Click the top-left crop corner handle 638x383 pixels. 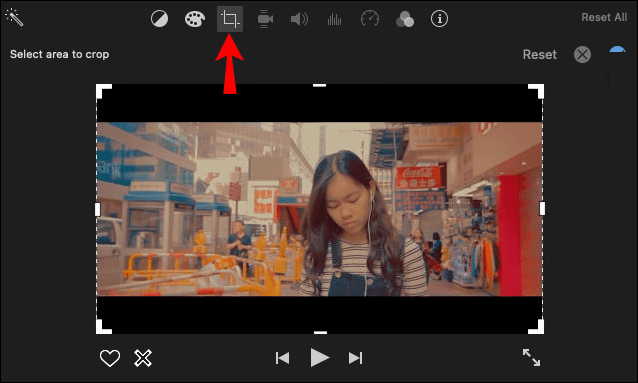click(x=103, y=91)
